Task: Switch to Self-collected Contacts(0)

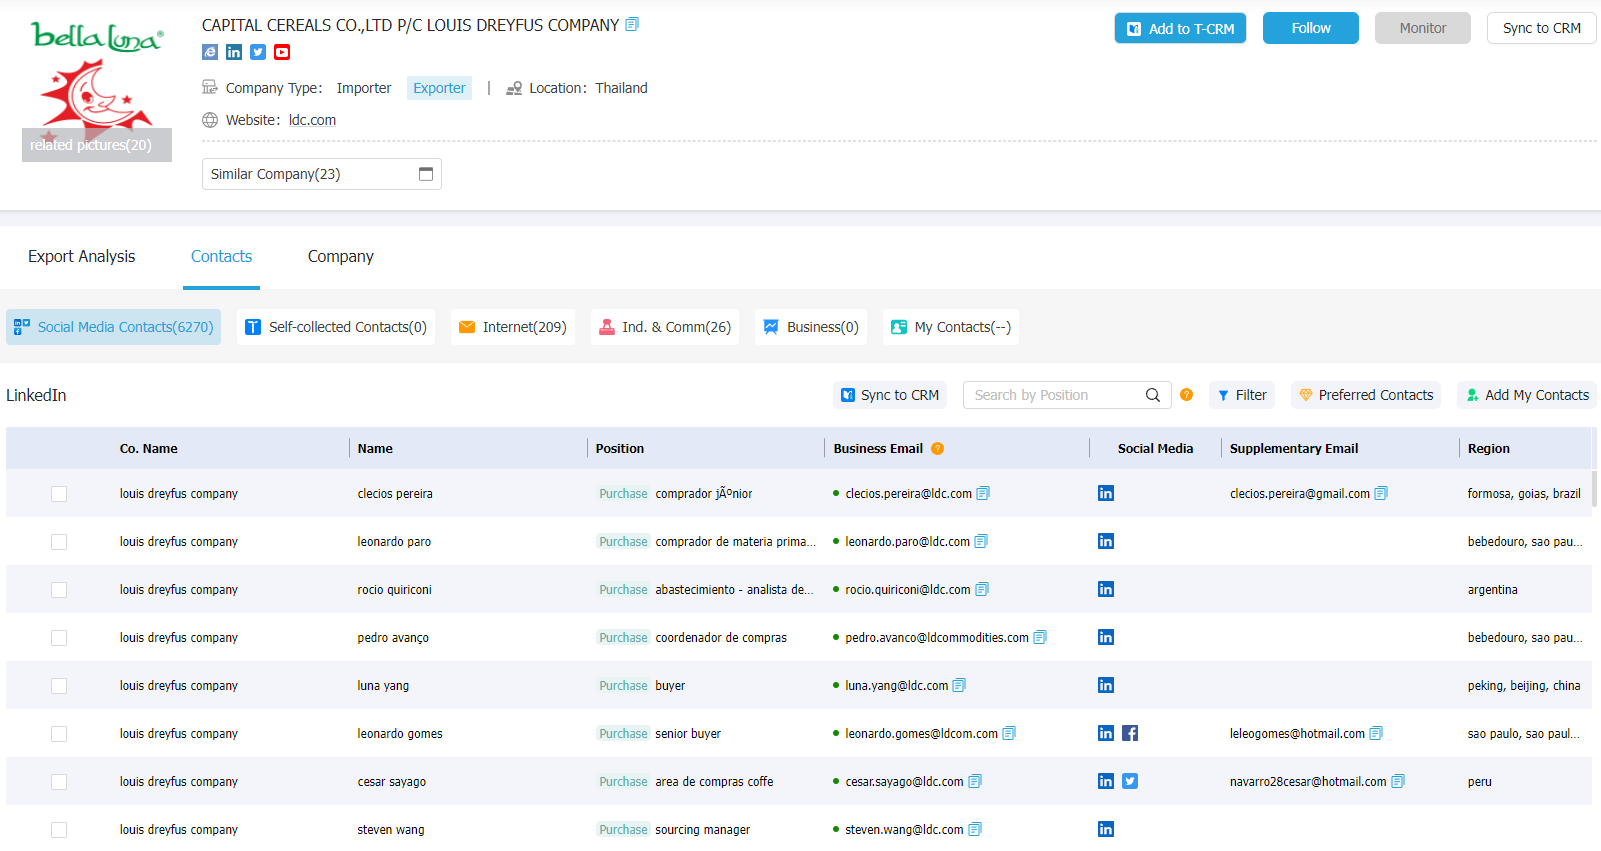Action: click(x=336, y=327)
